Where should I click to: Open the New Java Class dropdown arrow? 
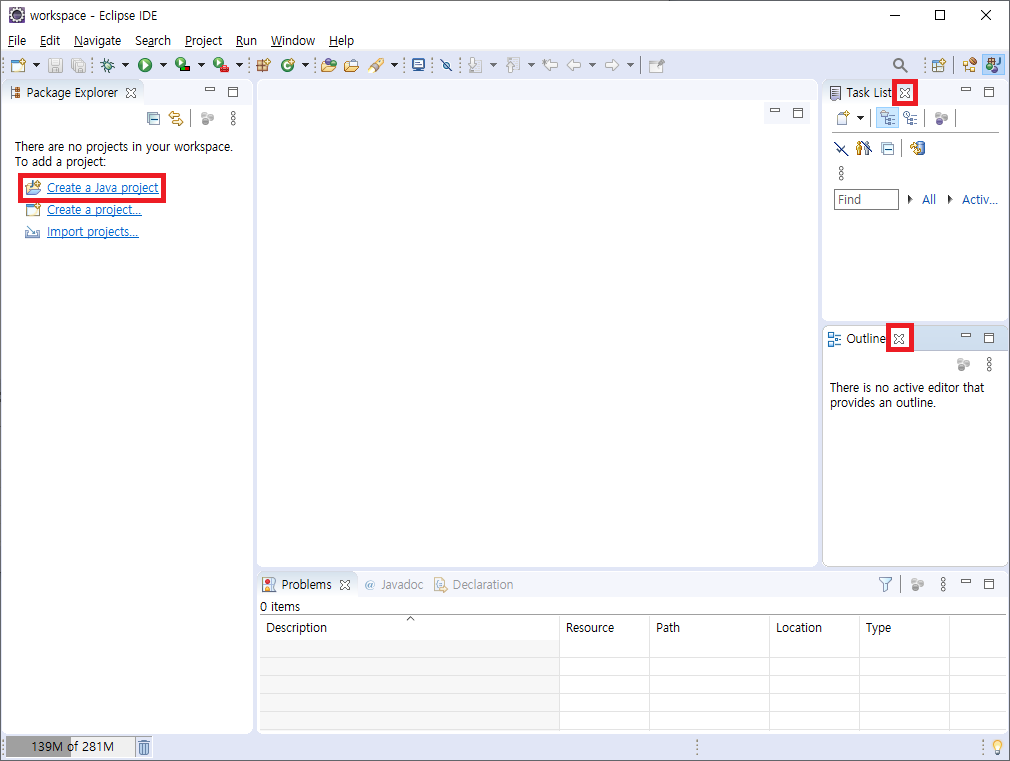[x=305, y=65]
